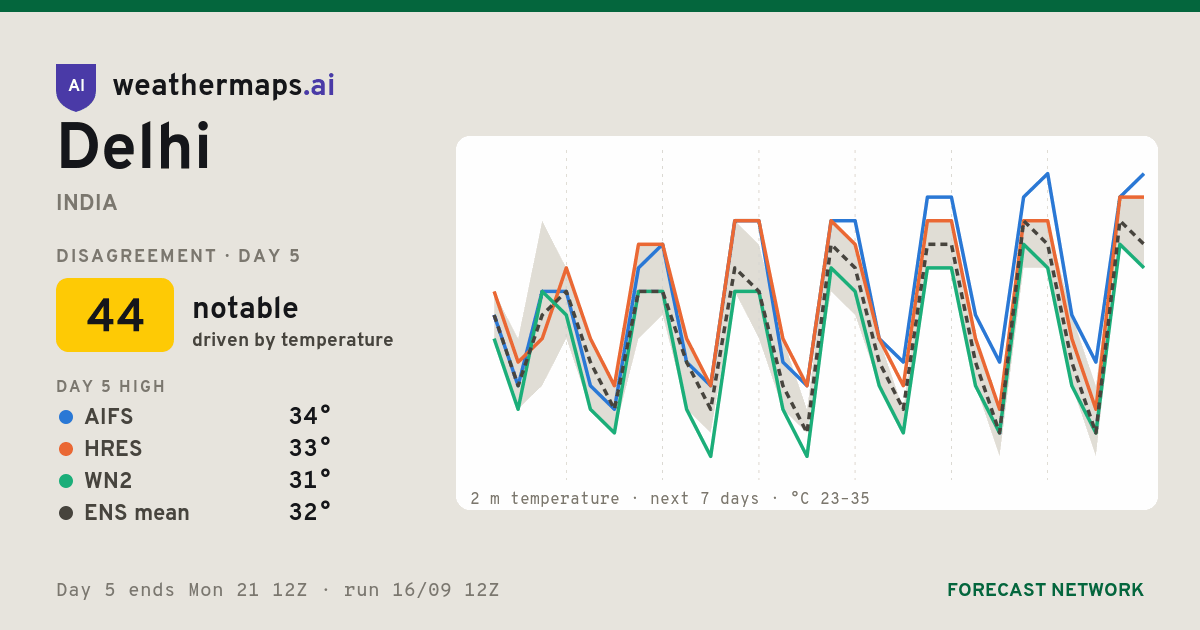The height and width of the screenshot is (630, 1200).
Task: Click the HRES 33° high value
Action: click(310, 448)
